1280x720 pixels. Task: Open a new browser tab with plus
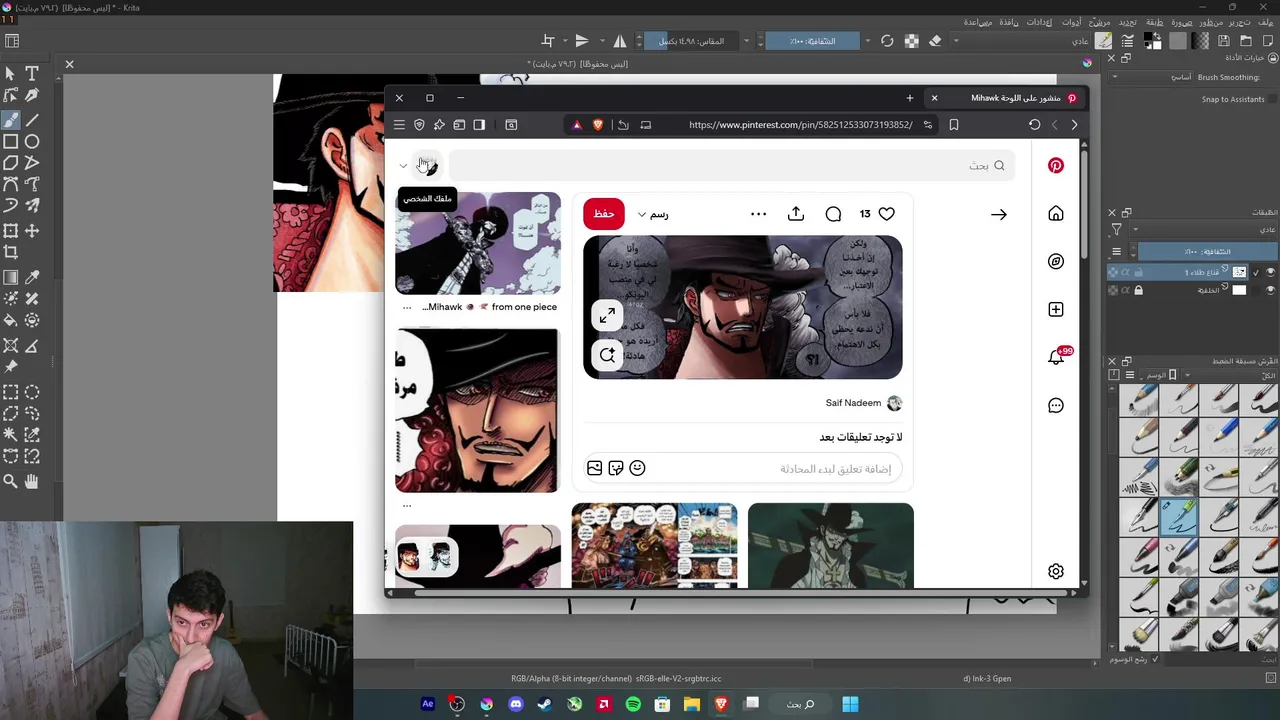click(910, 98)
